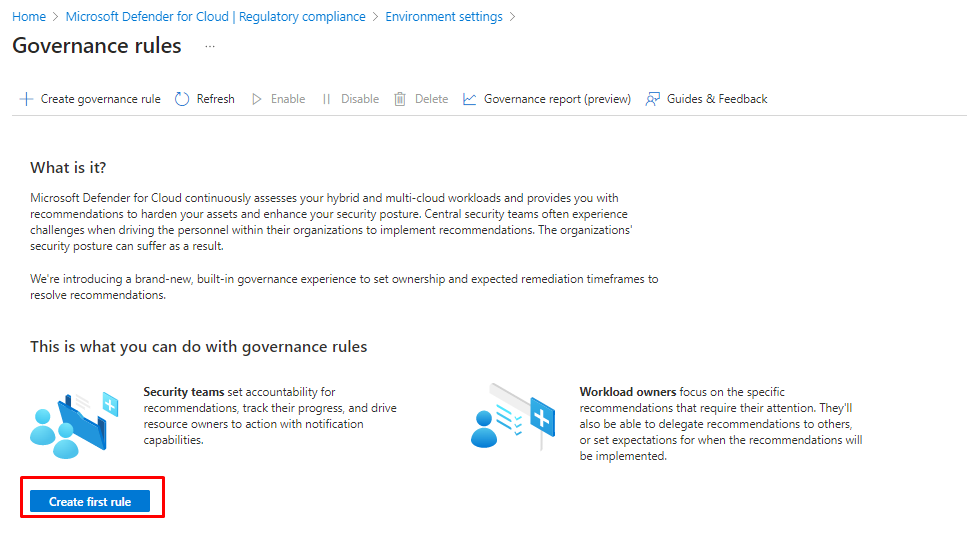This screenshot has width=967, height=541.
Task: Click the Refresh text label in toolbar
Action: point(215,99)
